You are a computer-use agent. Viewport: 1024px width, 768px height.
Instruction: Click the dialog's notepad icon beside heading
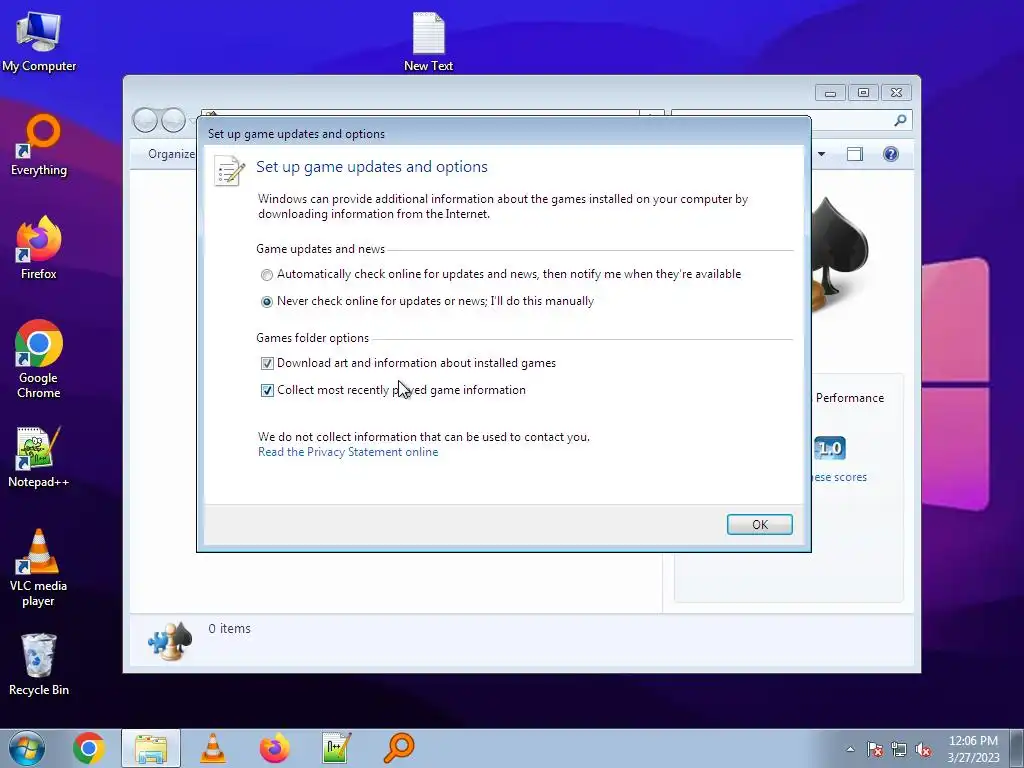click(229, 170)
